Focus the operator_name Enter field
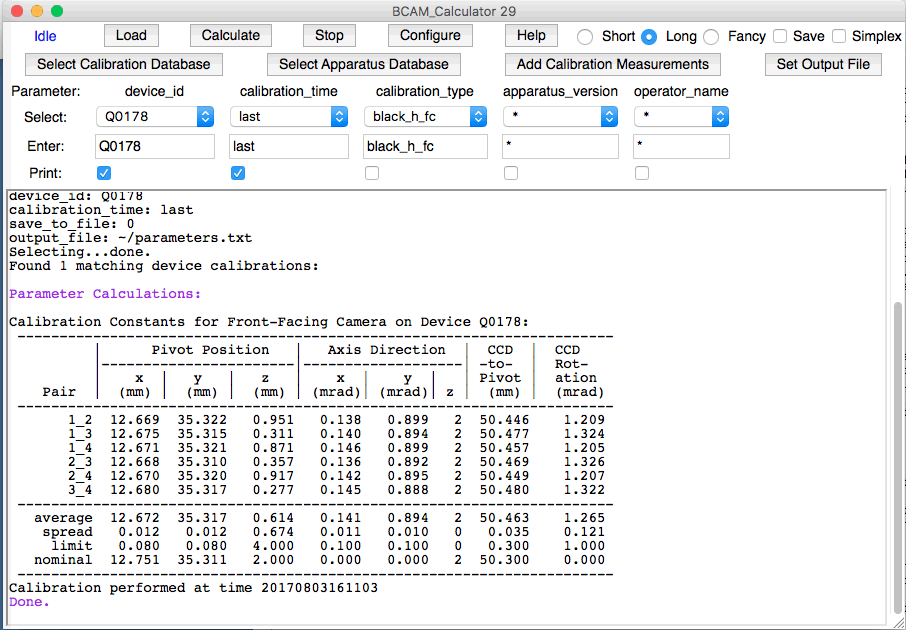This screenshot has height=630, width=906. click(681, 146)
